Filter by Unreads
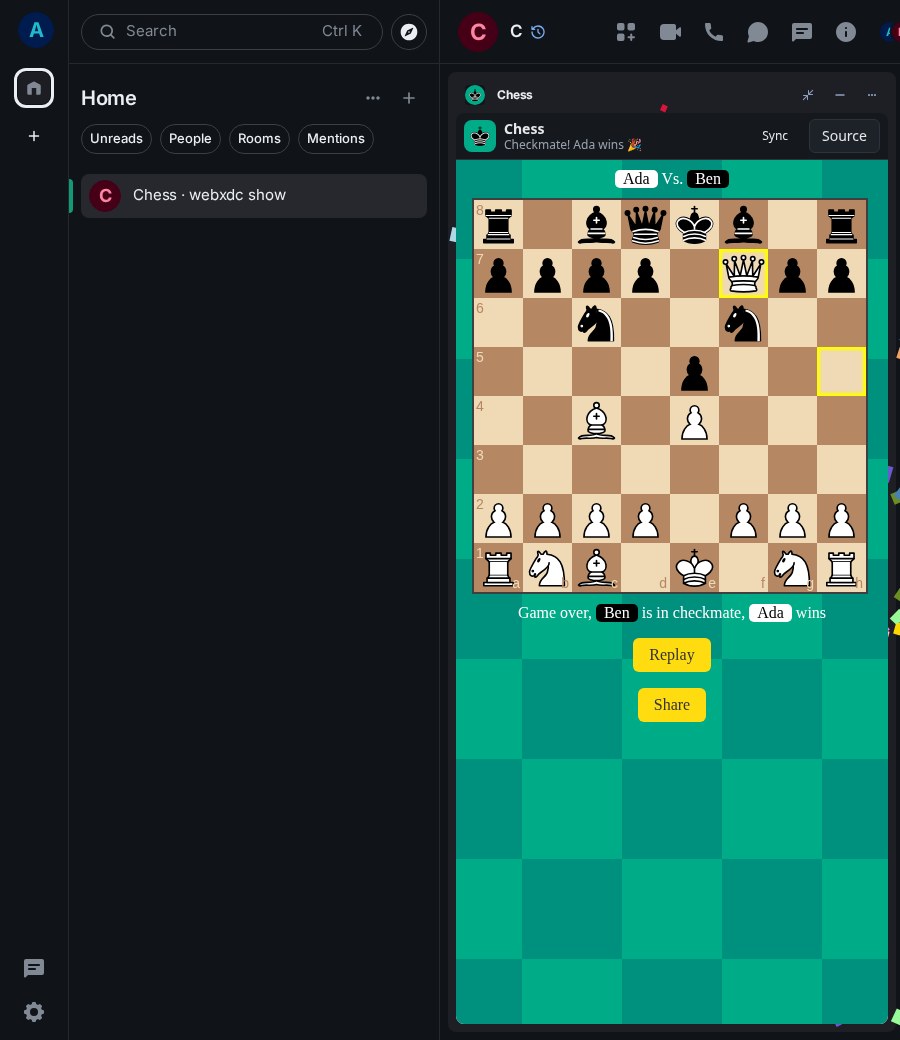This screenshot has width=900, height=1040. (x=116, y=139)
